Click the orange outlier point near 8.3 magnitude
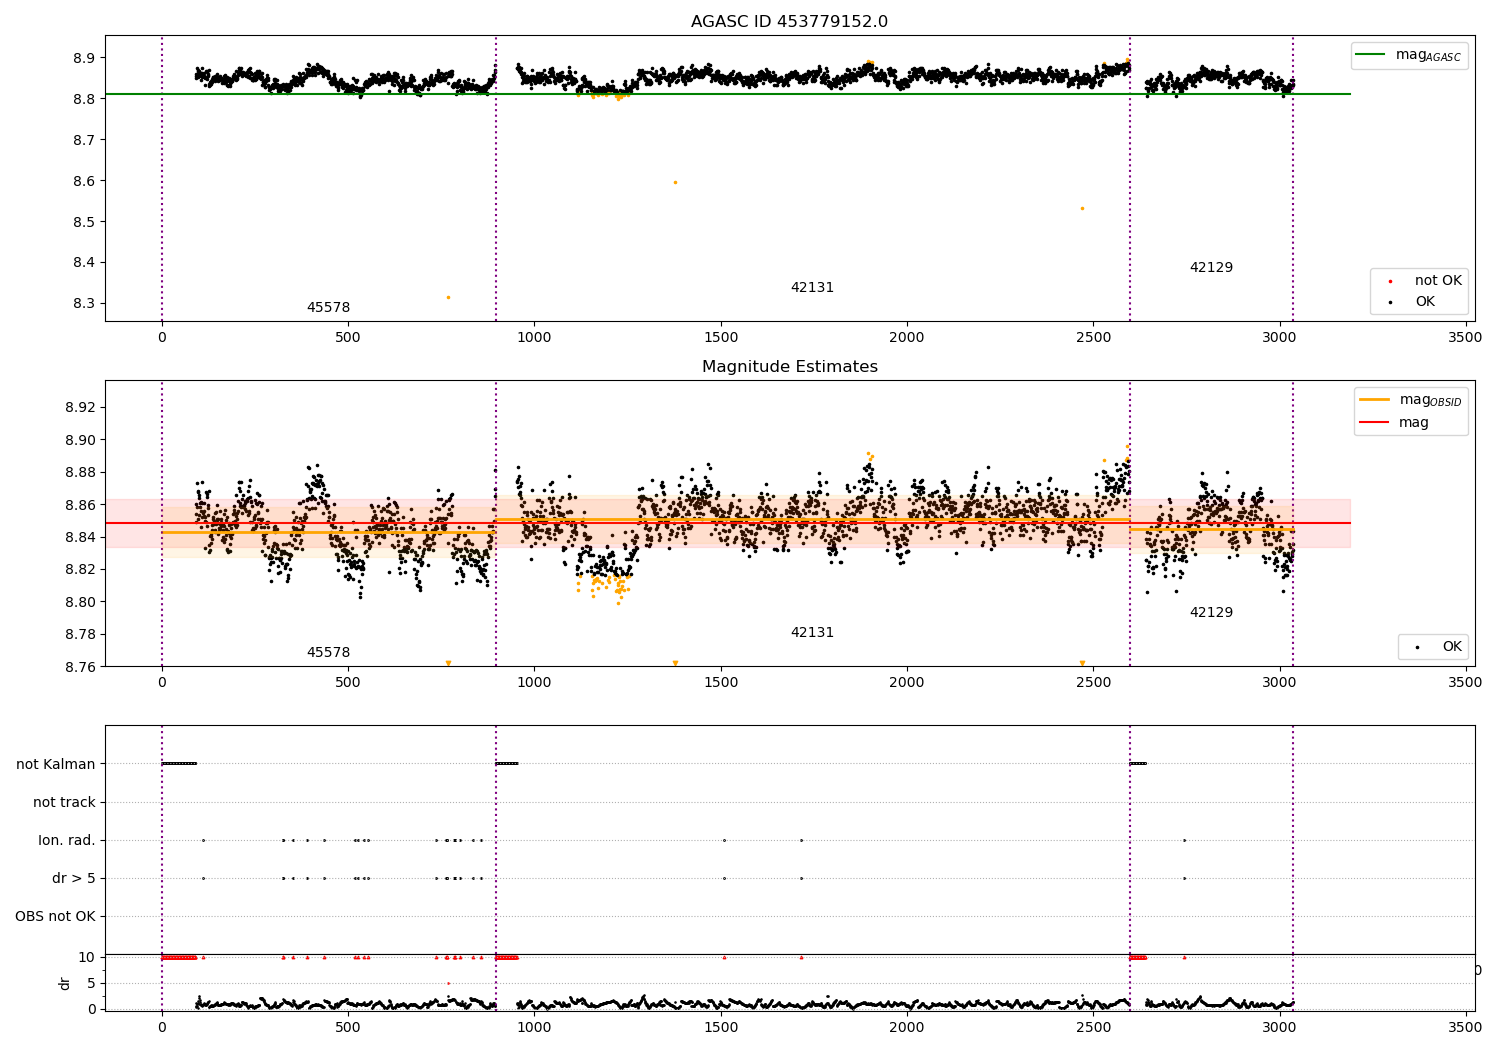 448,297
